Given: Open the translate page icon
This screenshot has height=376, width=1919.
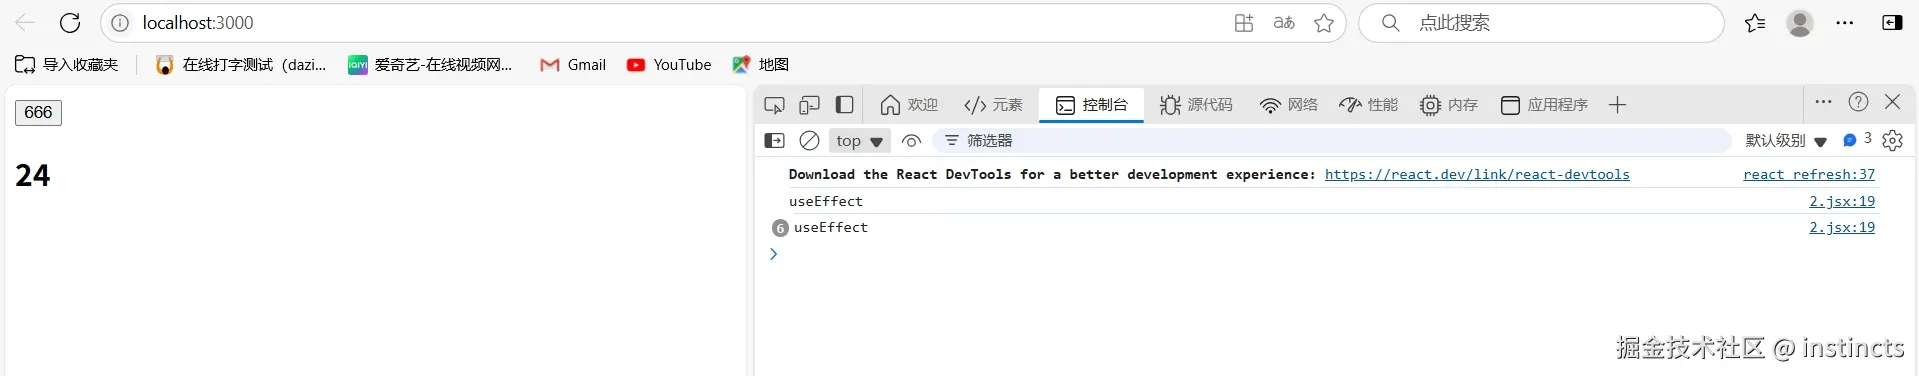Looking at the screenshot, I should click(x=1284, y=23).
